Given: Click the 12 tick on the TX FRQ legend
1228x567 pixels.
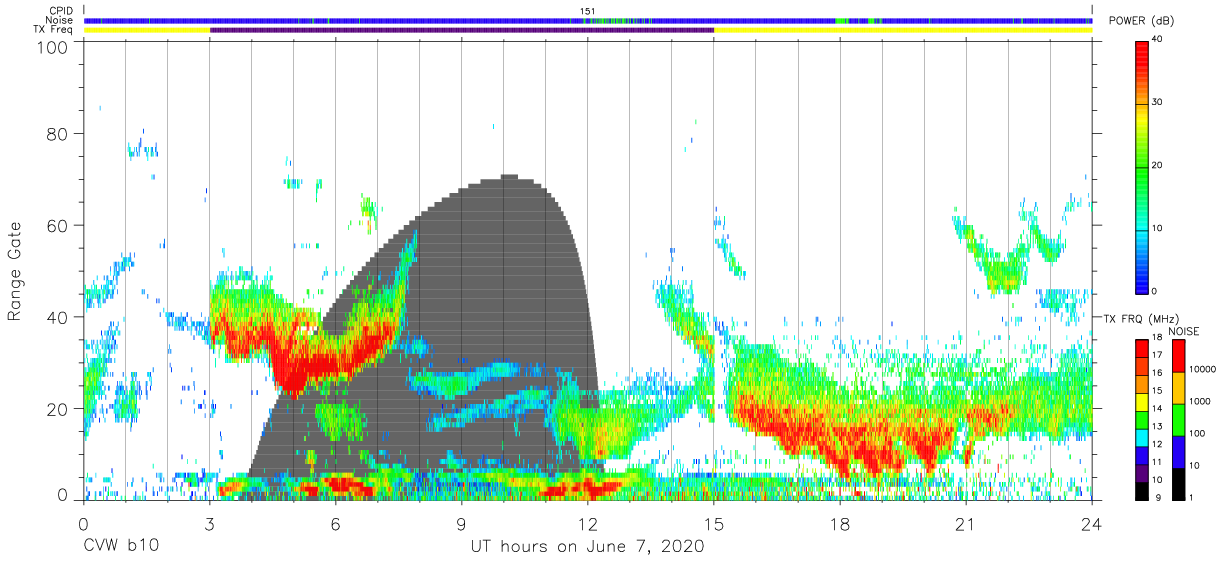Looking at the screenshot, I should [1156, 444].
